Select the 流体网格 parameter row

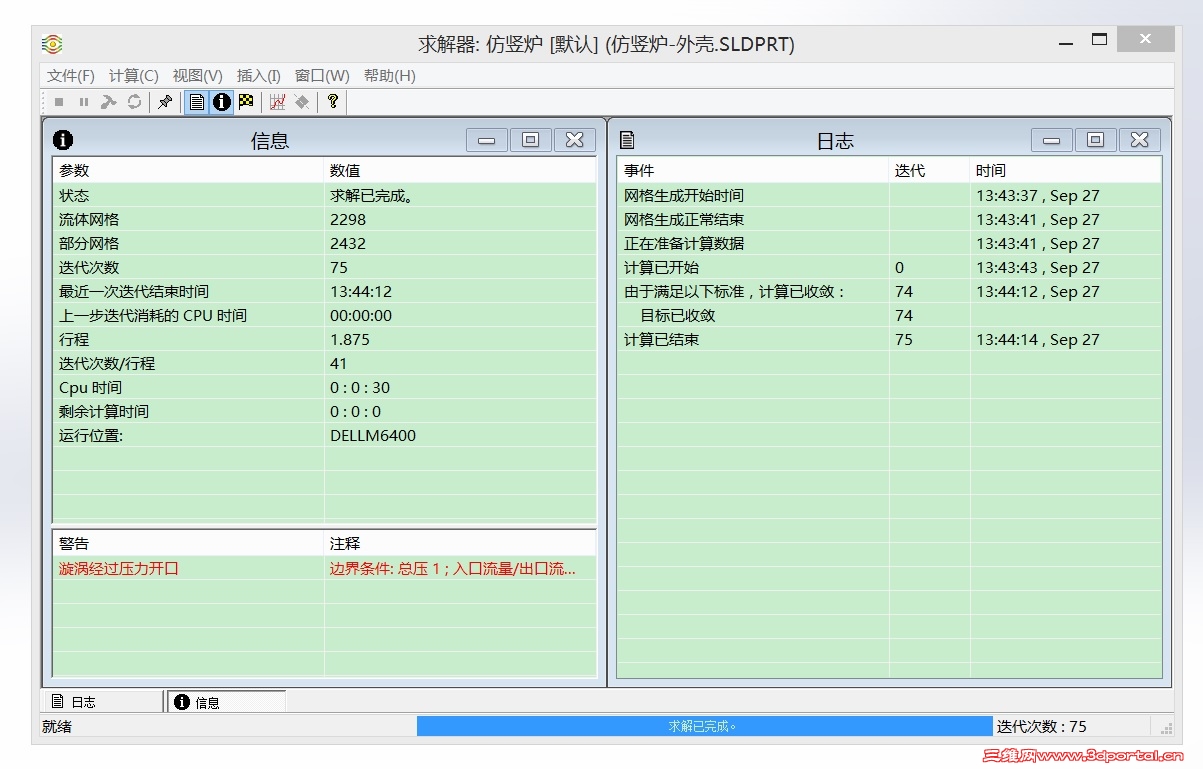(x=324, y=220)
